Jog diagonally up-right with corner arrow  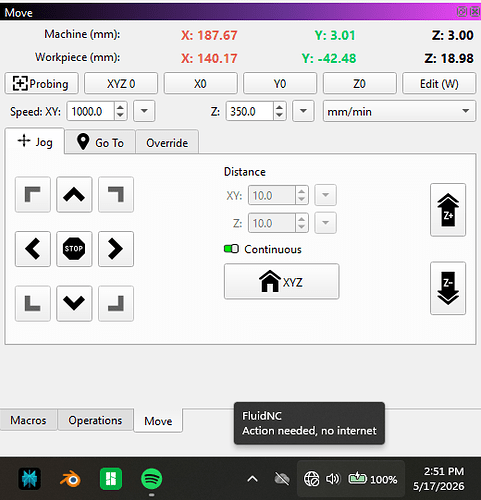(116, 194)
